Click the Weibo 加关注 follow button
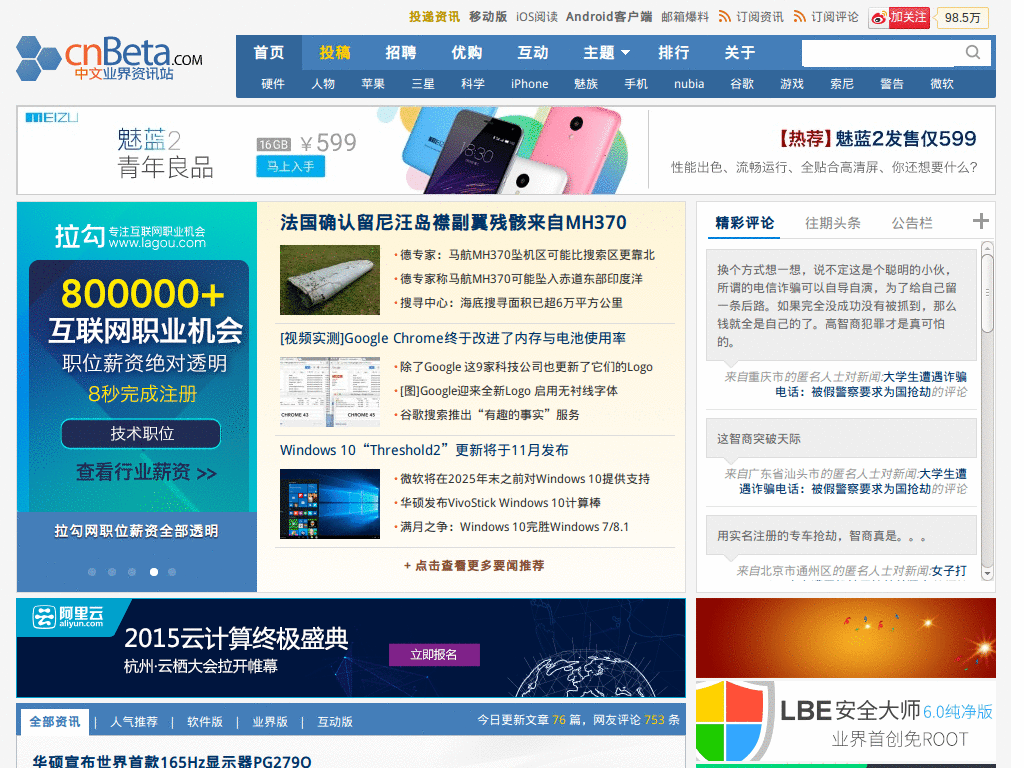 click(899, 18)
